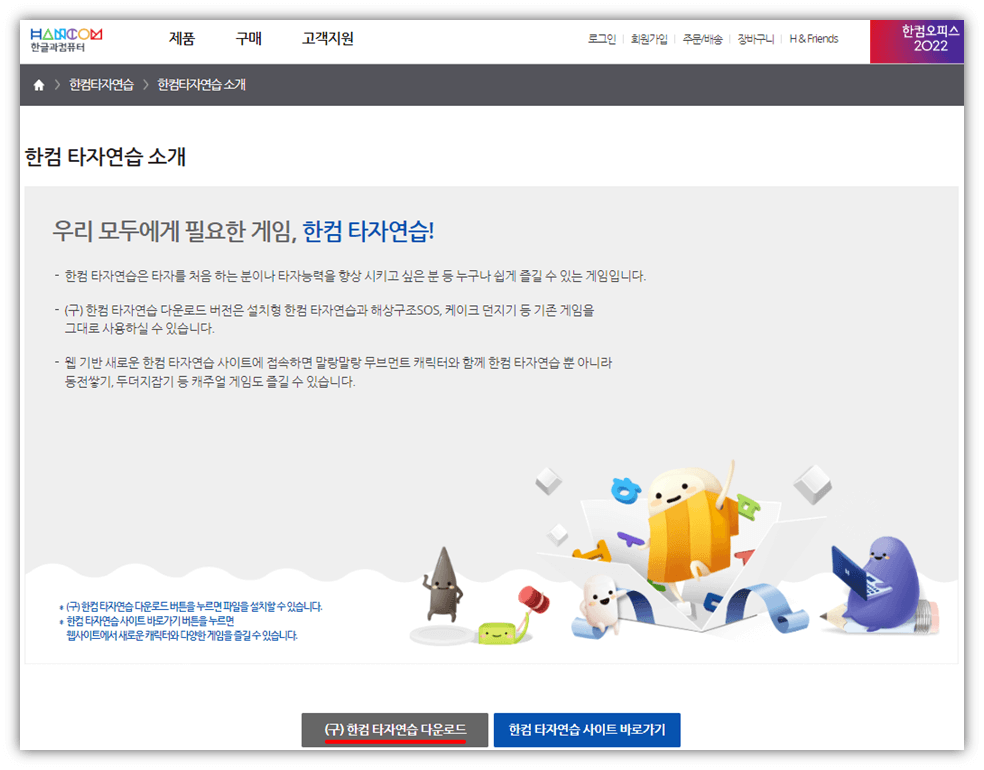Click the 로그인 link
This screenshot has height=770, width=984.
(x=602, y=39)
